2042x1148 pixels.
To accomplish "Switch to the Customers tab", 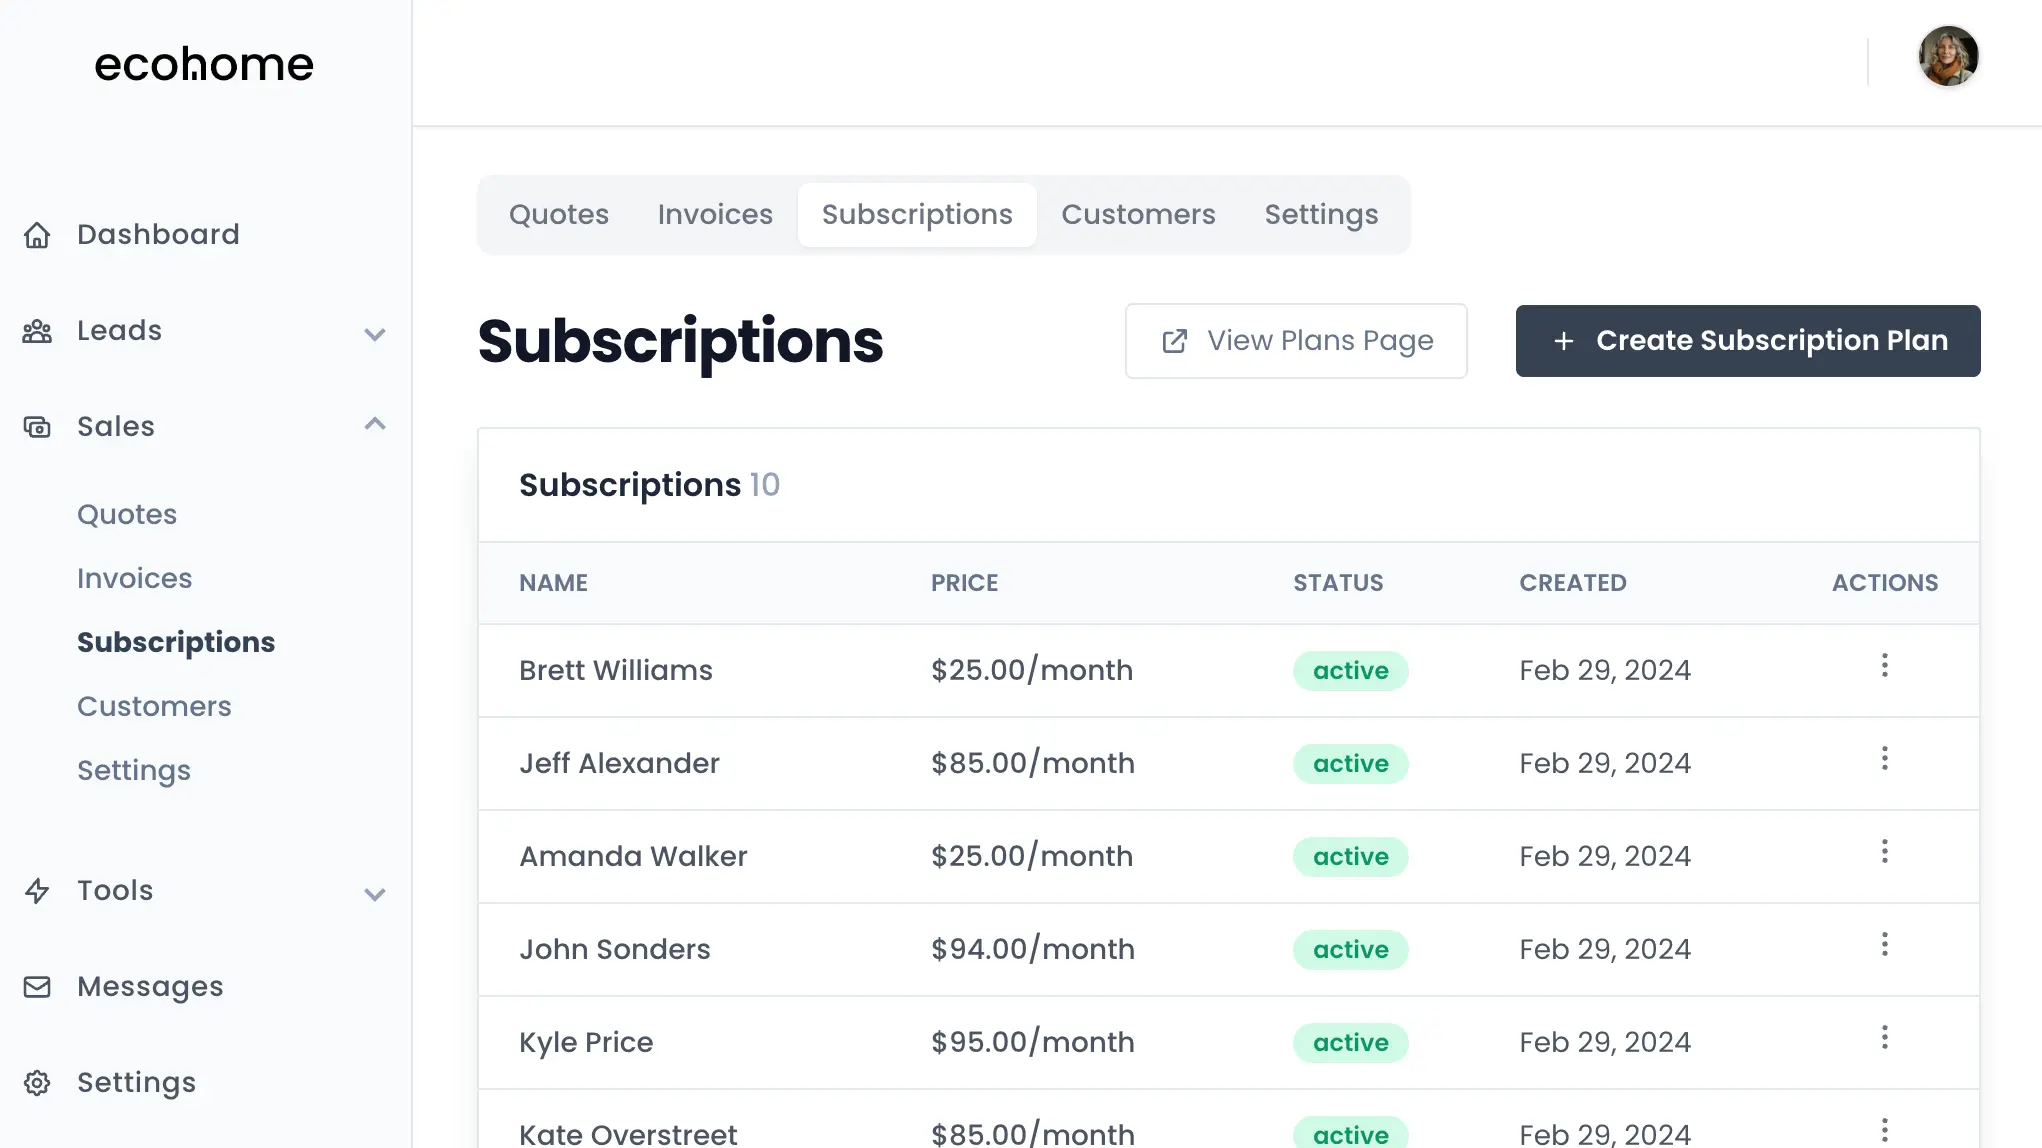I will [x=1139, y=214].
